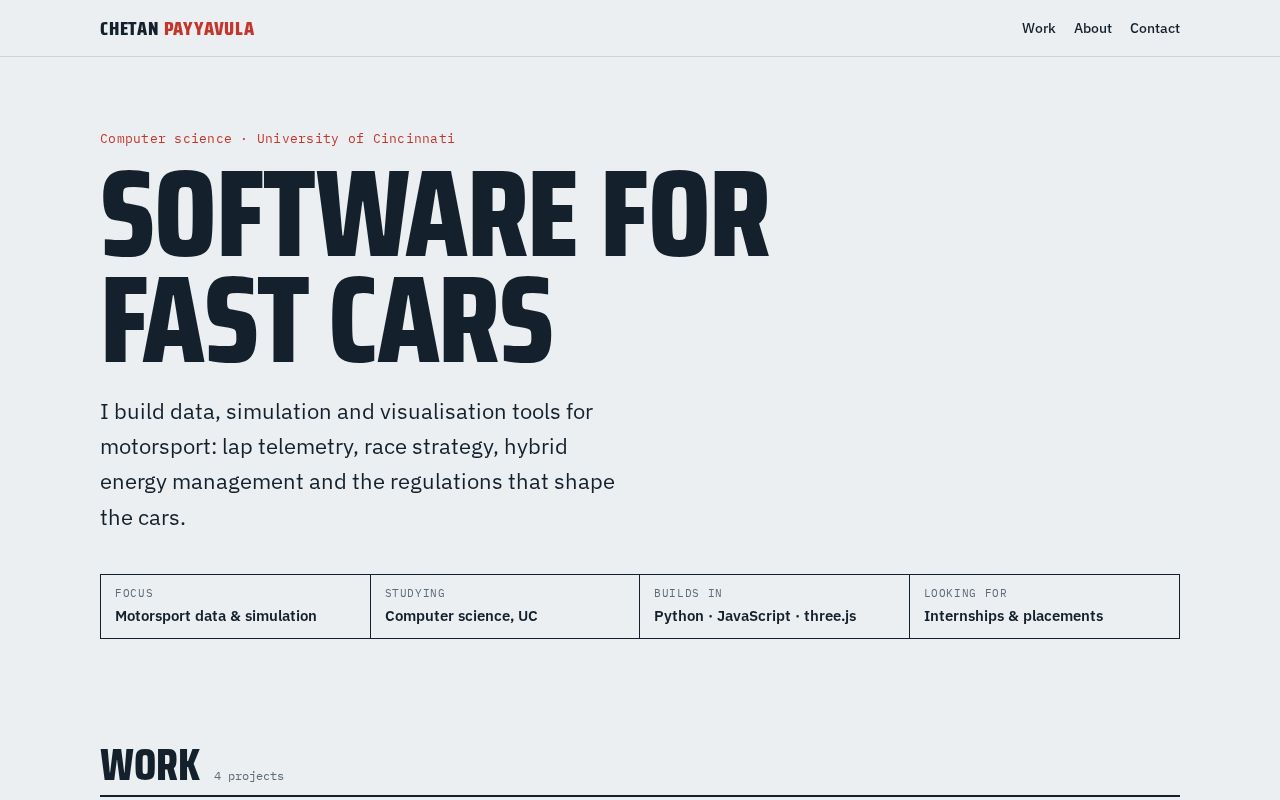Click the red PAYYAVULA part of logo

pos(209,29)
